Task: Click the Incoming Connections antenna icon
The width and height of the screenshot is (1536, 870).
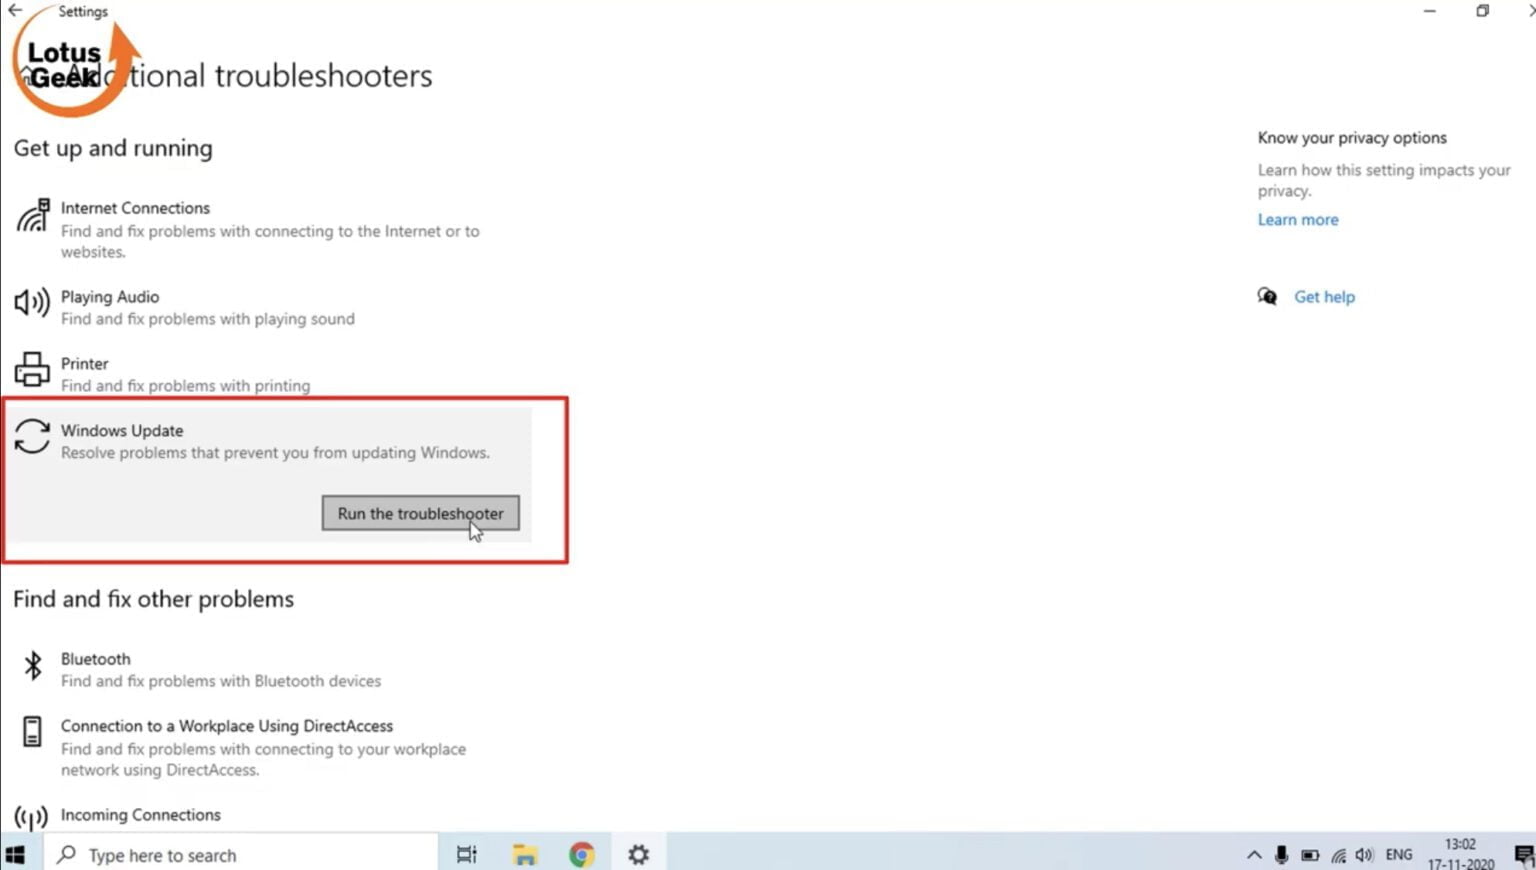Action: point(31,818)
